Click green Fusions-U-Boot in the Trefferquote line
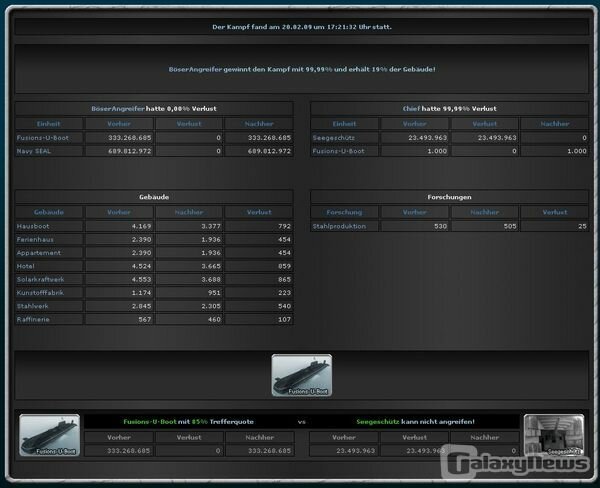 point(150,422)
